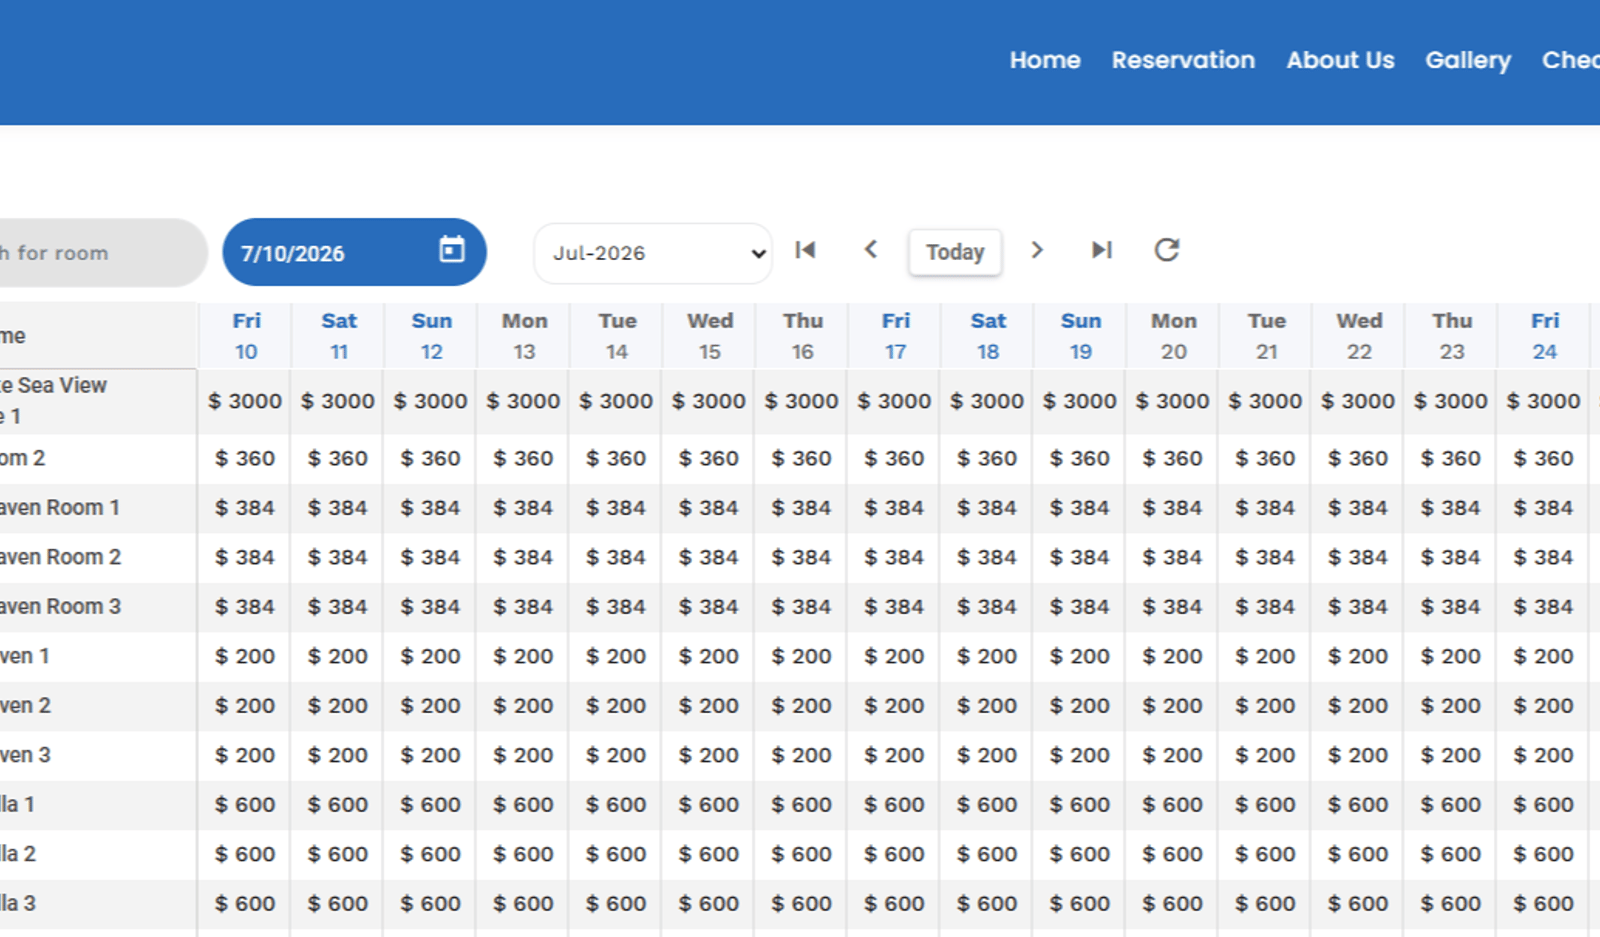This screenshot has width=1600, height=937.
Task: Click Villa 1 row $ 600 on Wed 15
Action: click(709, 804)
